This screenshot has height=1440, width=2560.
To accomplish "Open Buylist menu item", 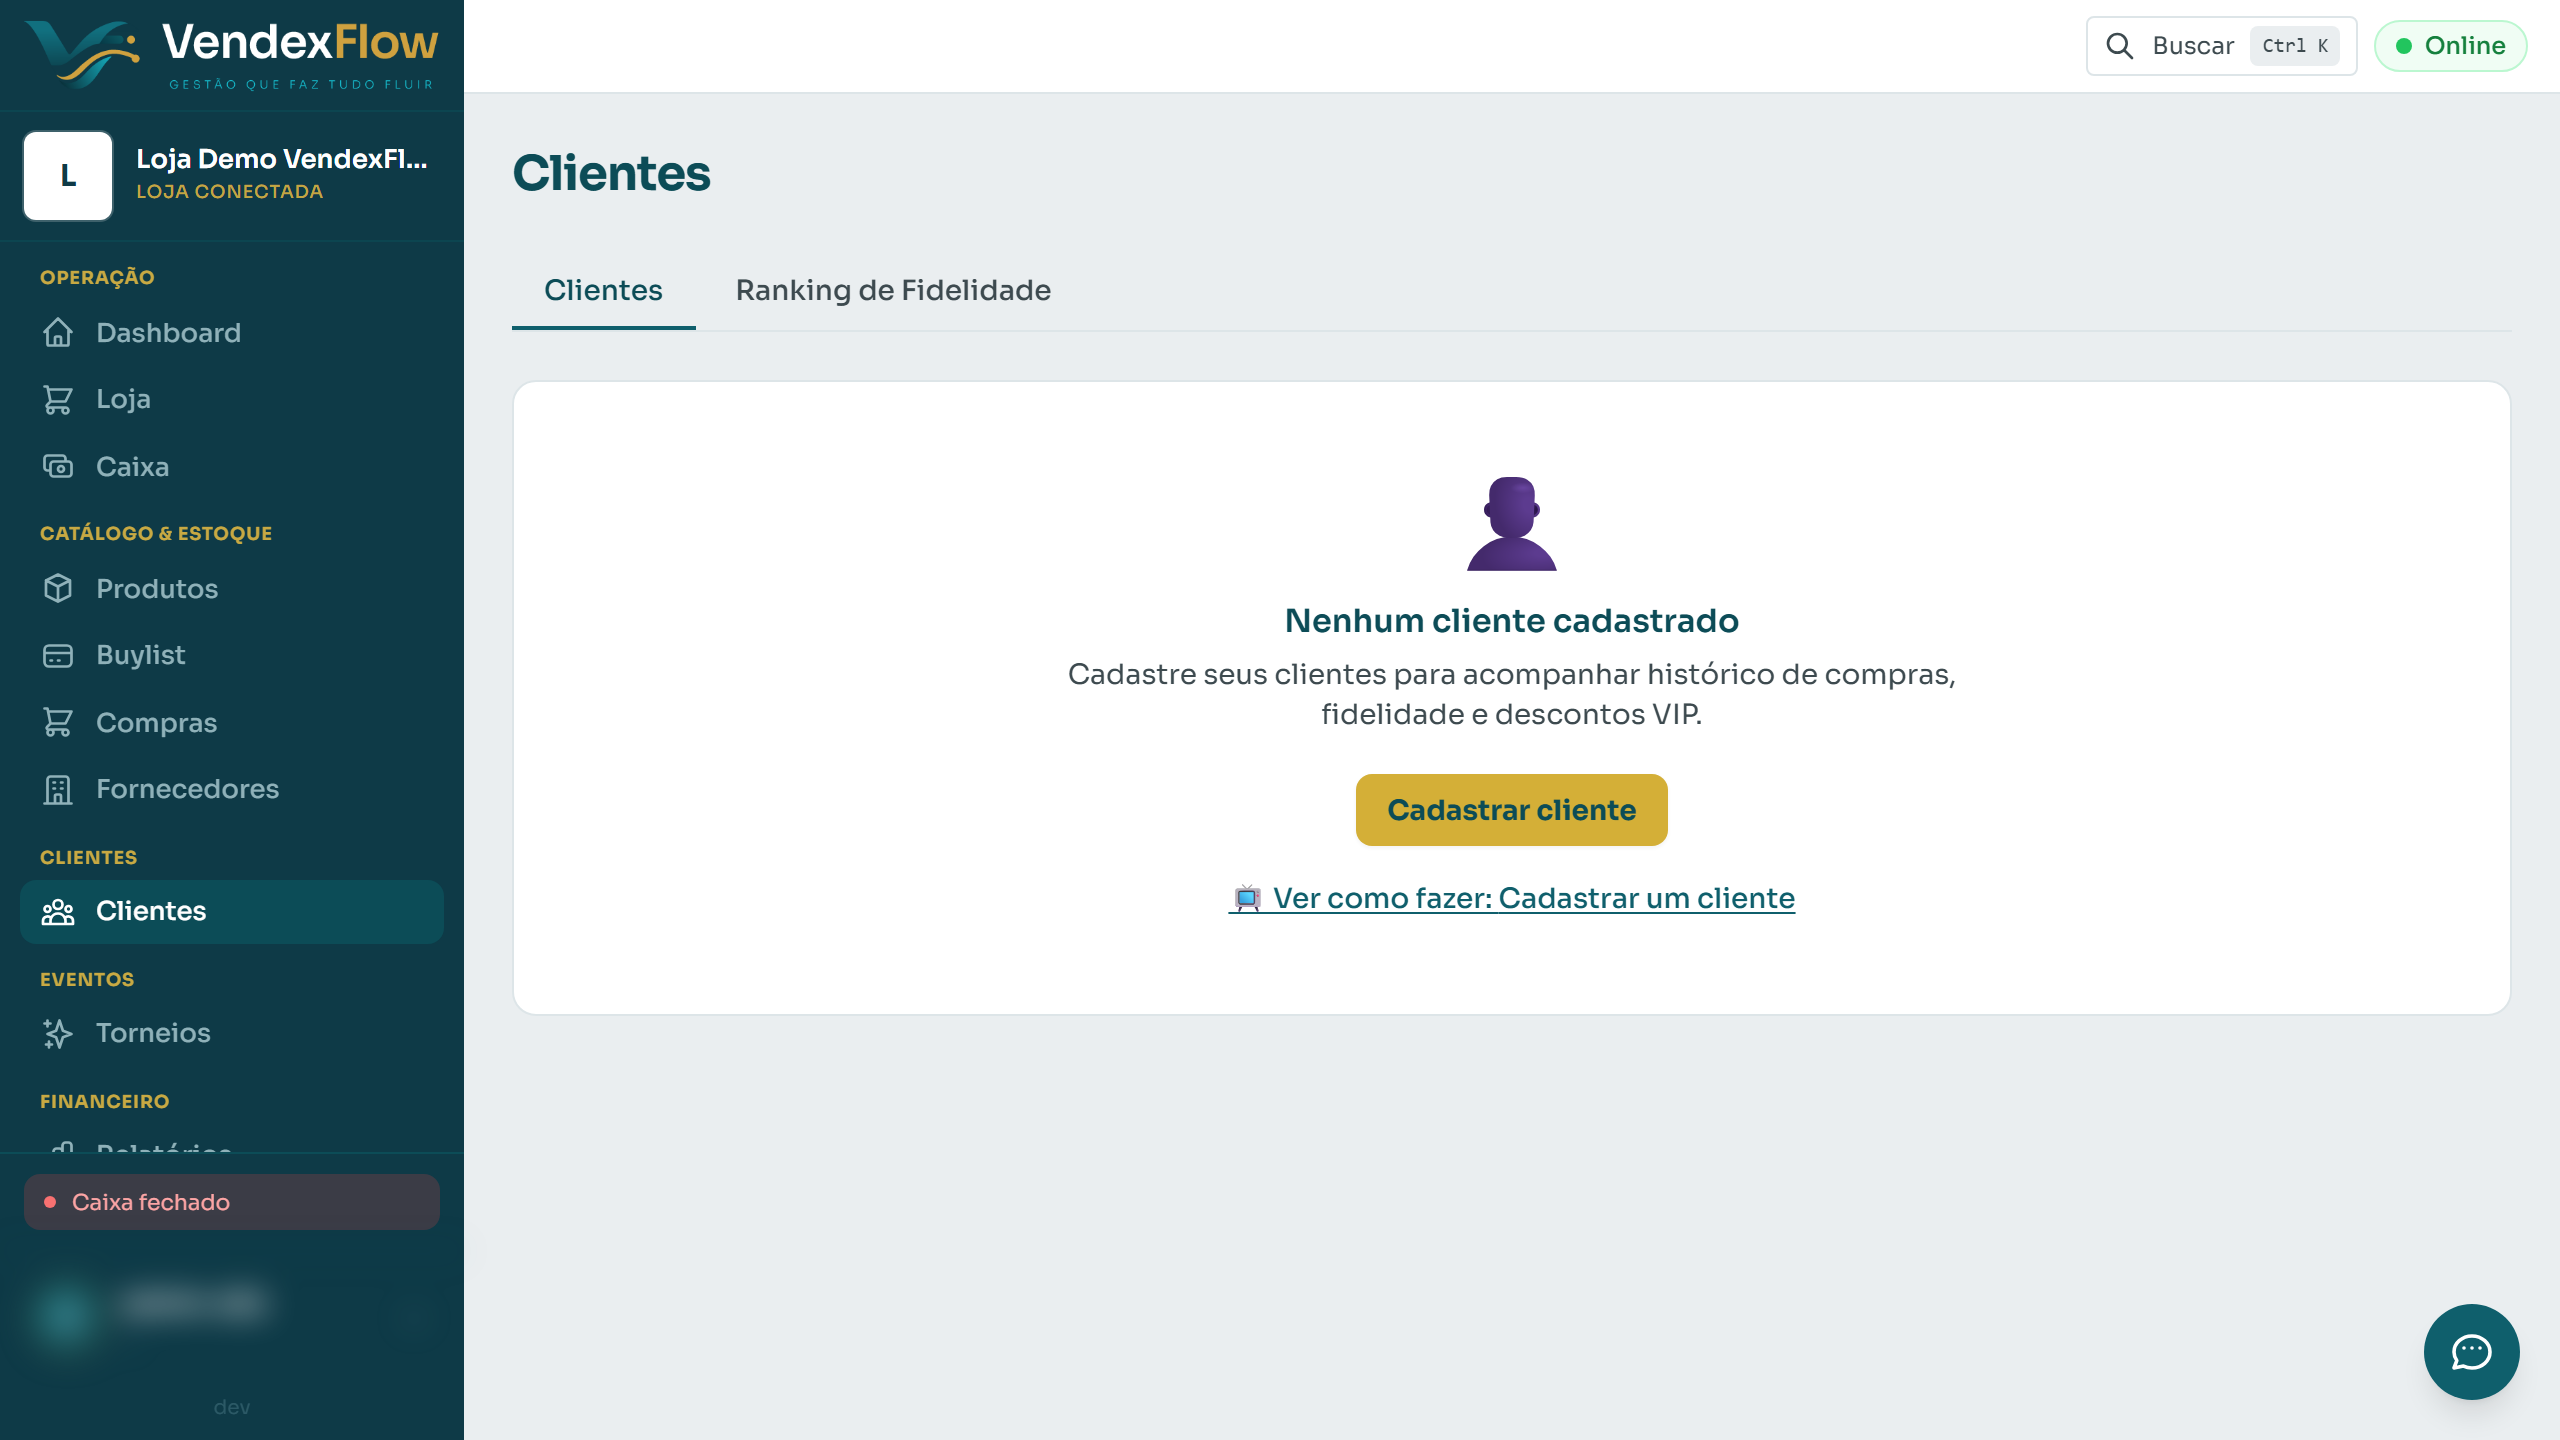I will [232, 655].
